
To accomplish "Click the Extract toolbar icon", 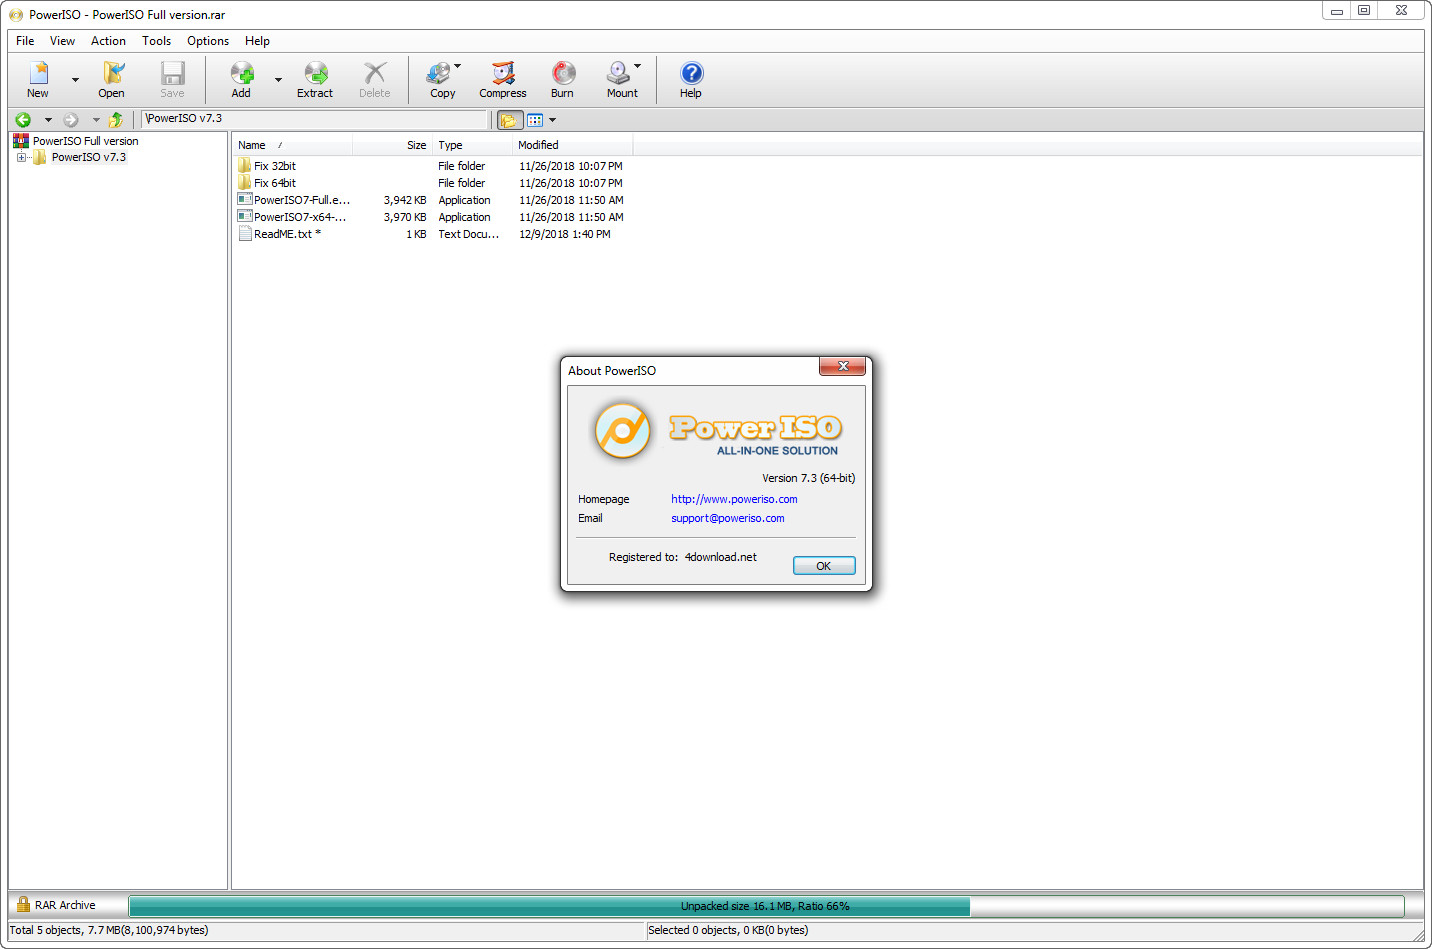I will [315, 79].
